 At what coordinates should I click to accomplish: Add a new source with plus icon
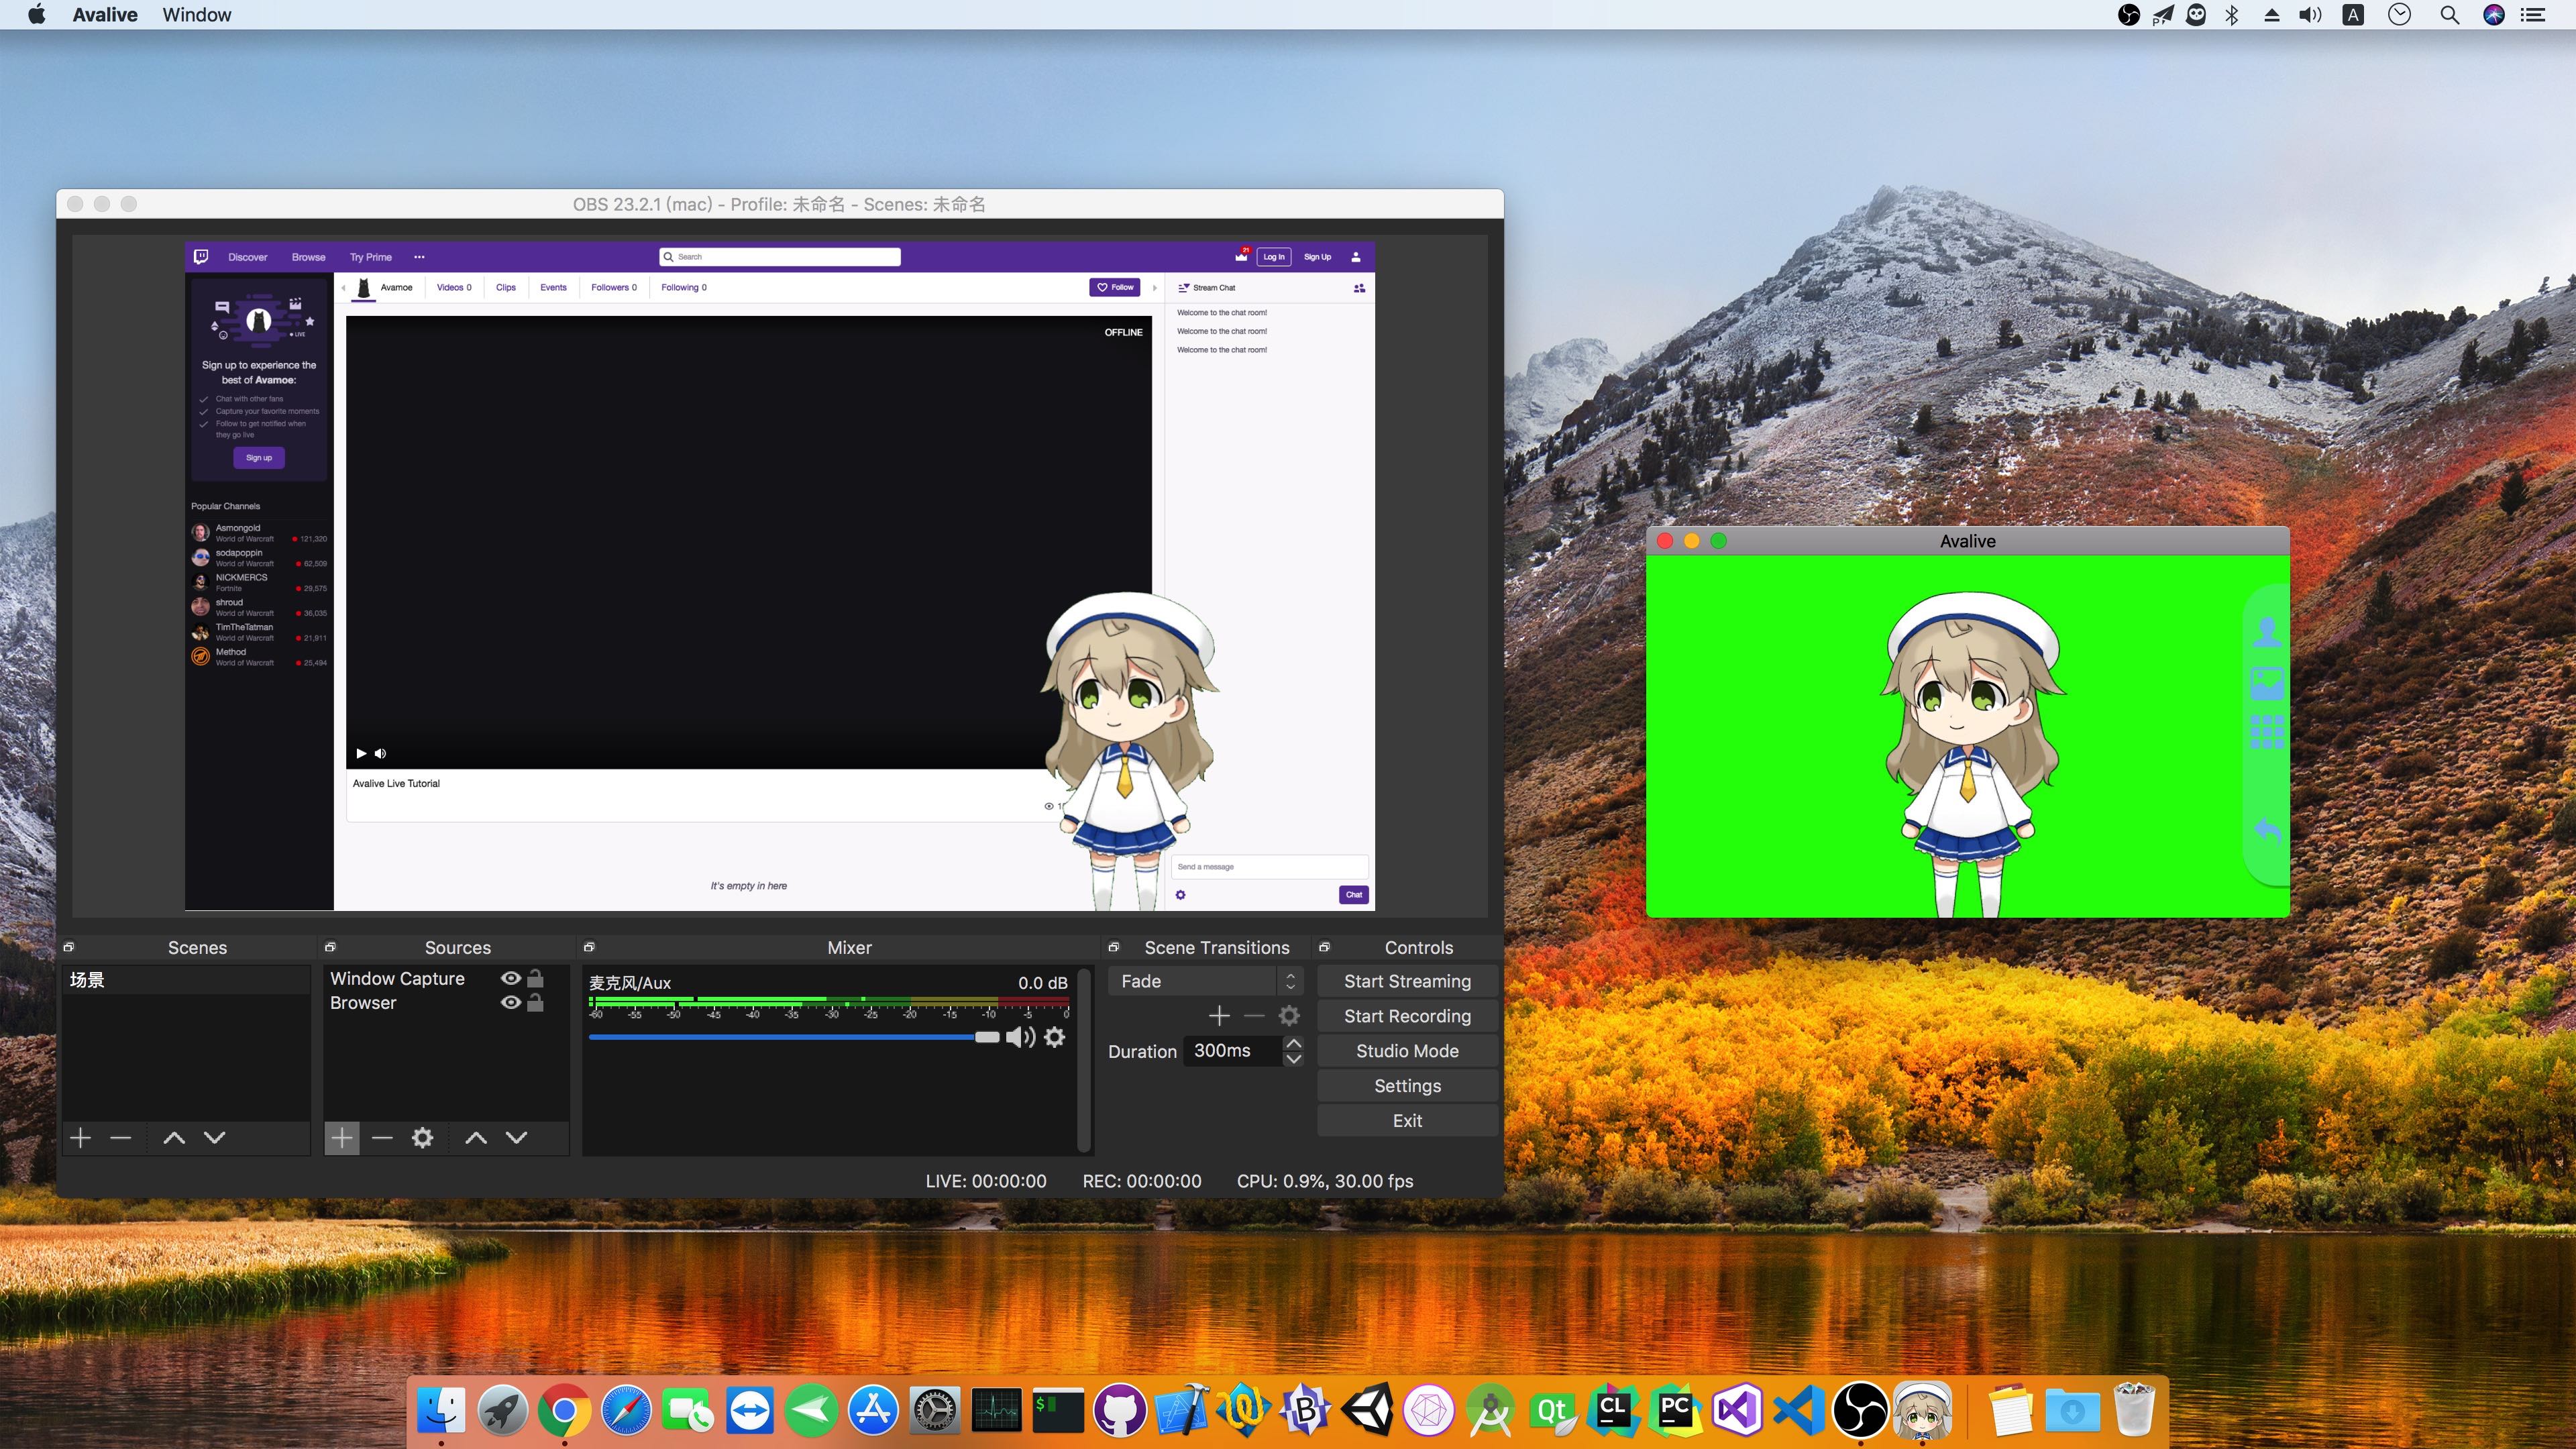point(341,1138)
